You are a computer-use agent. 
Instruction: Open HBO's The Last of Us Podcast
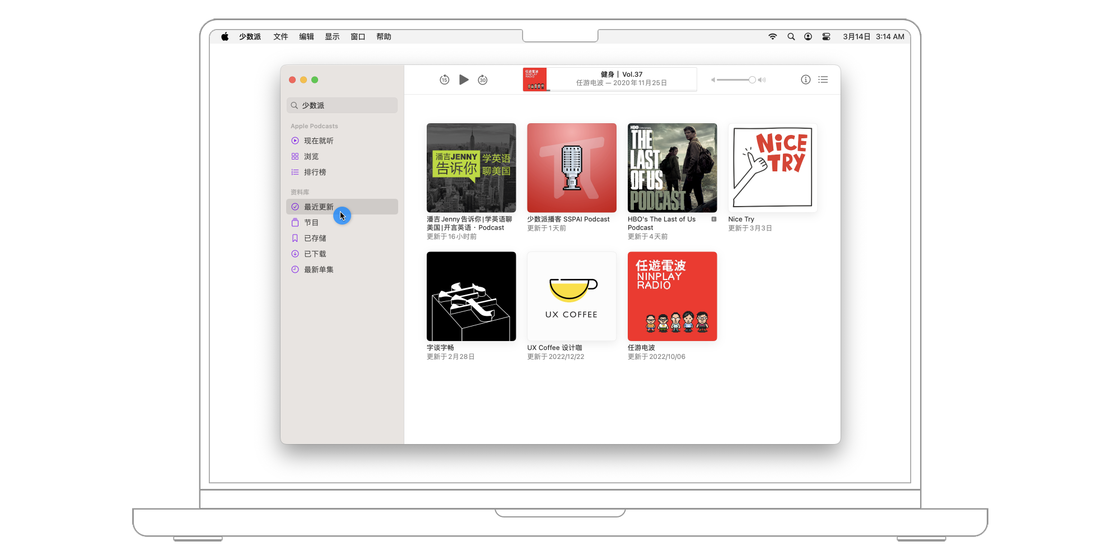(x=672, y=168)
